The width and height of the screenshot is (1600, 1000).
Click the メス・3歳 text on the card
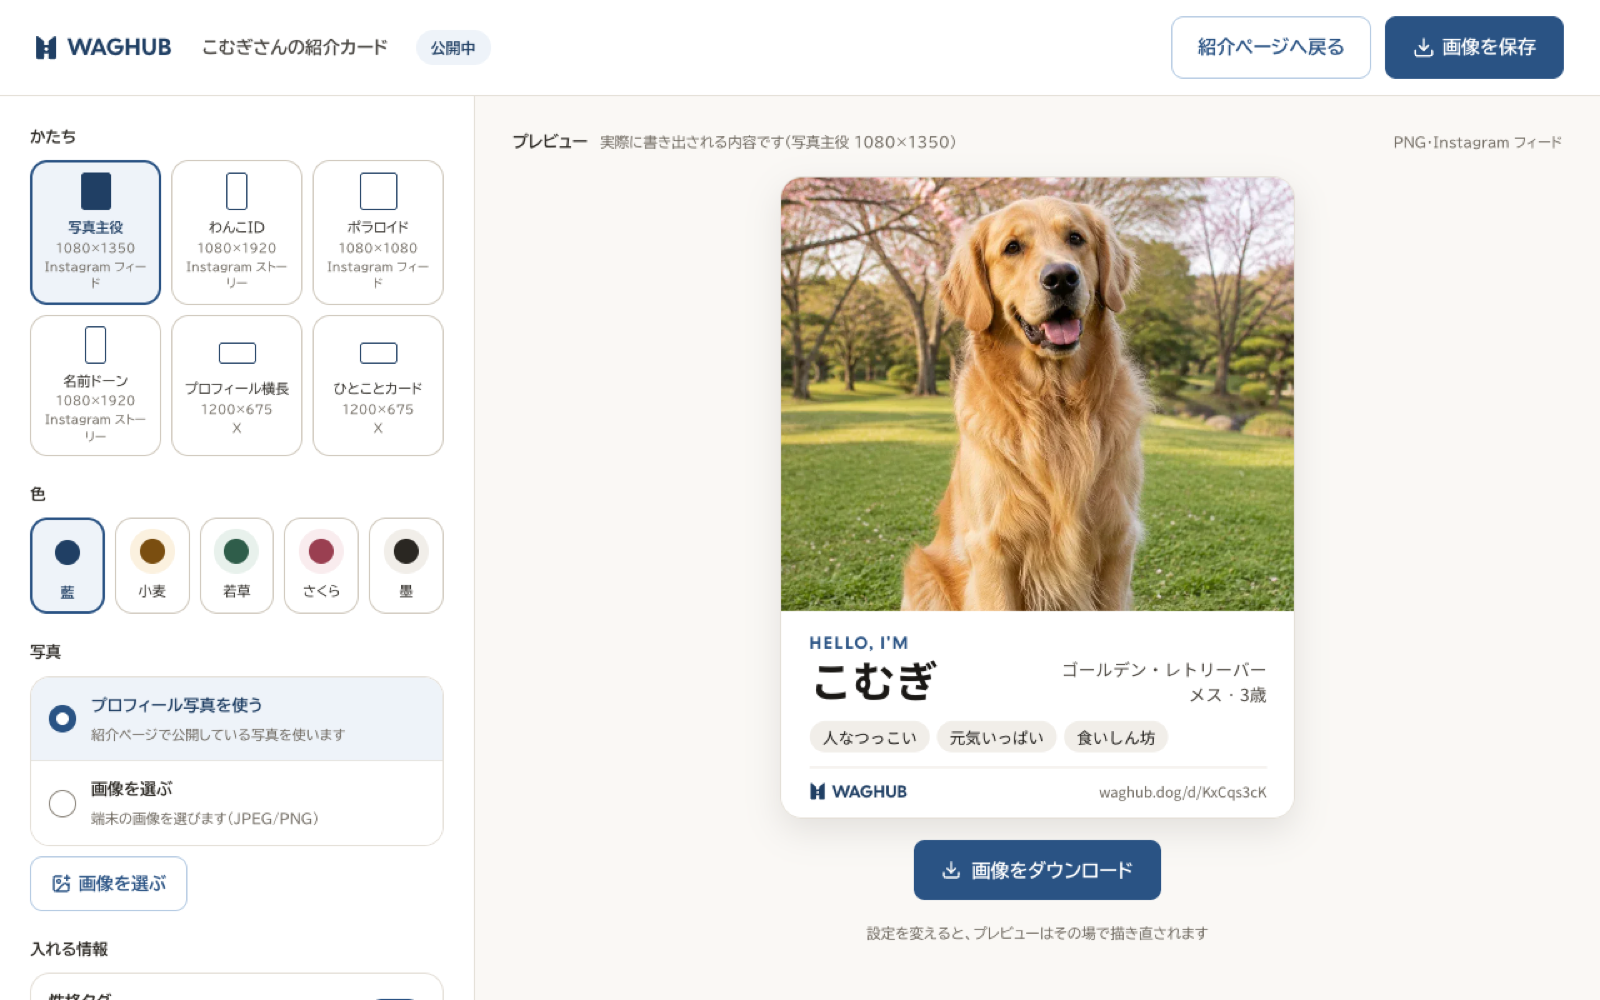pos(1227,695)
